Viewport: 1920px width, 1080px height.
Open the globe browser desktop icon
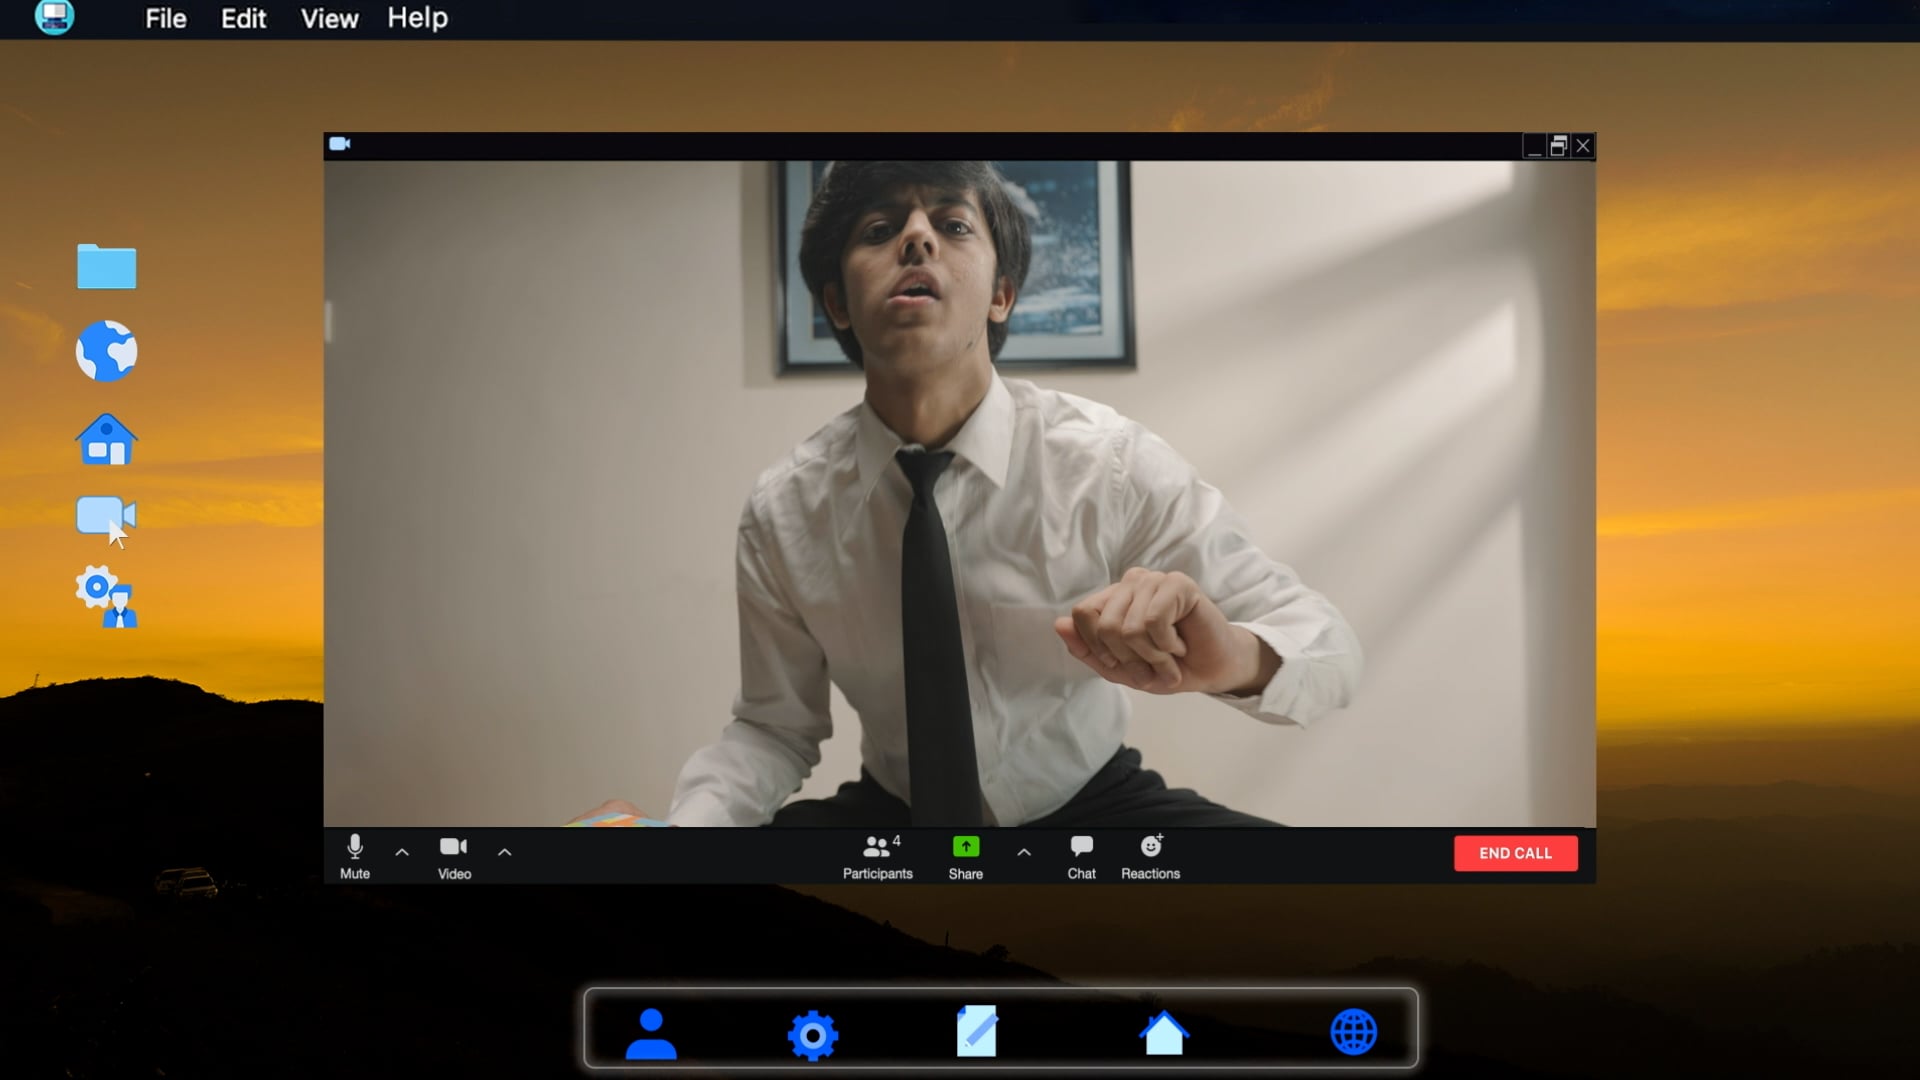click(x=107, y=351)
